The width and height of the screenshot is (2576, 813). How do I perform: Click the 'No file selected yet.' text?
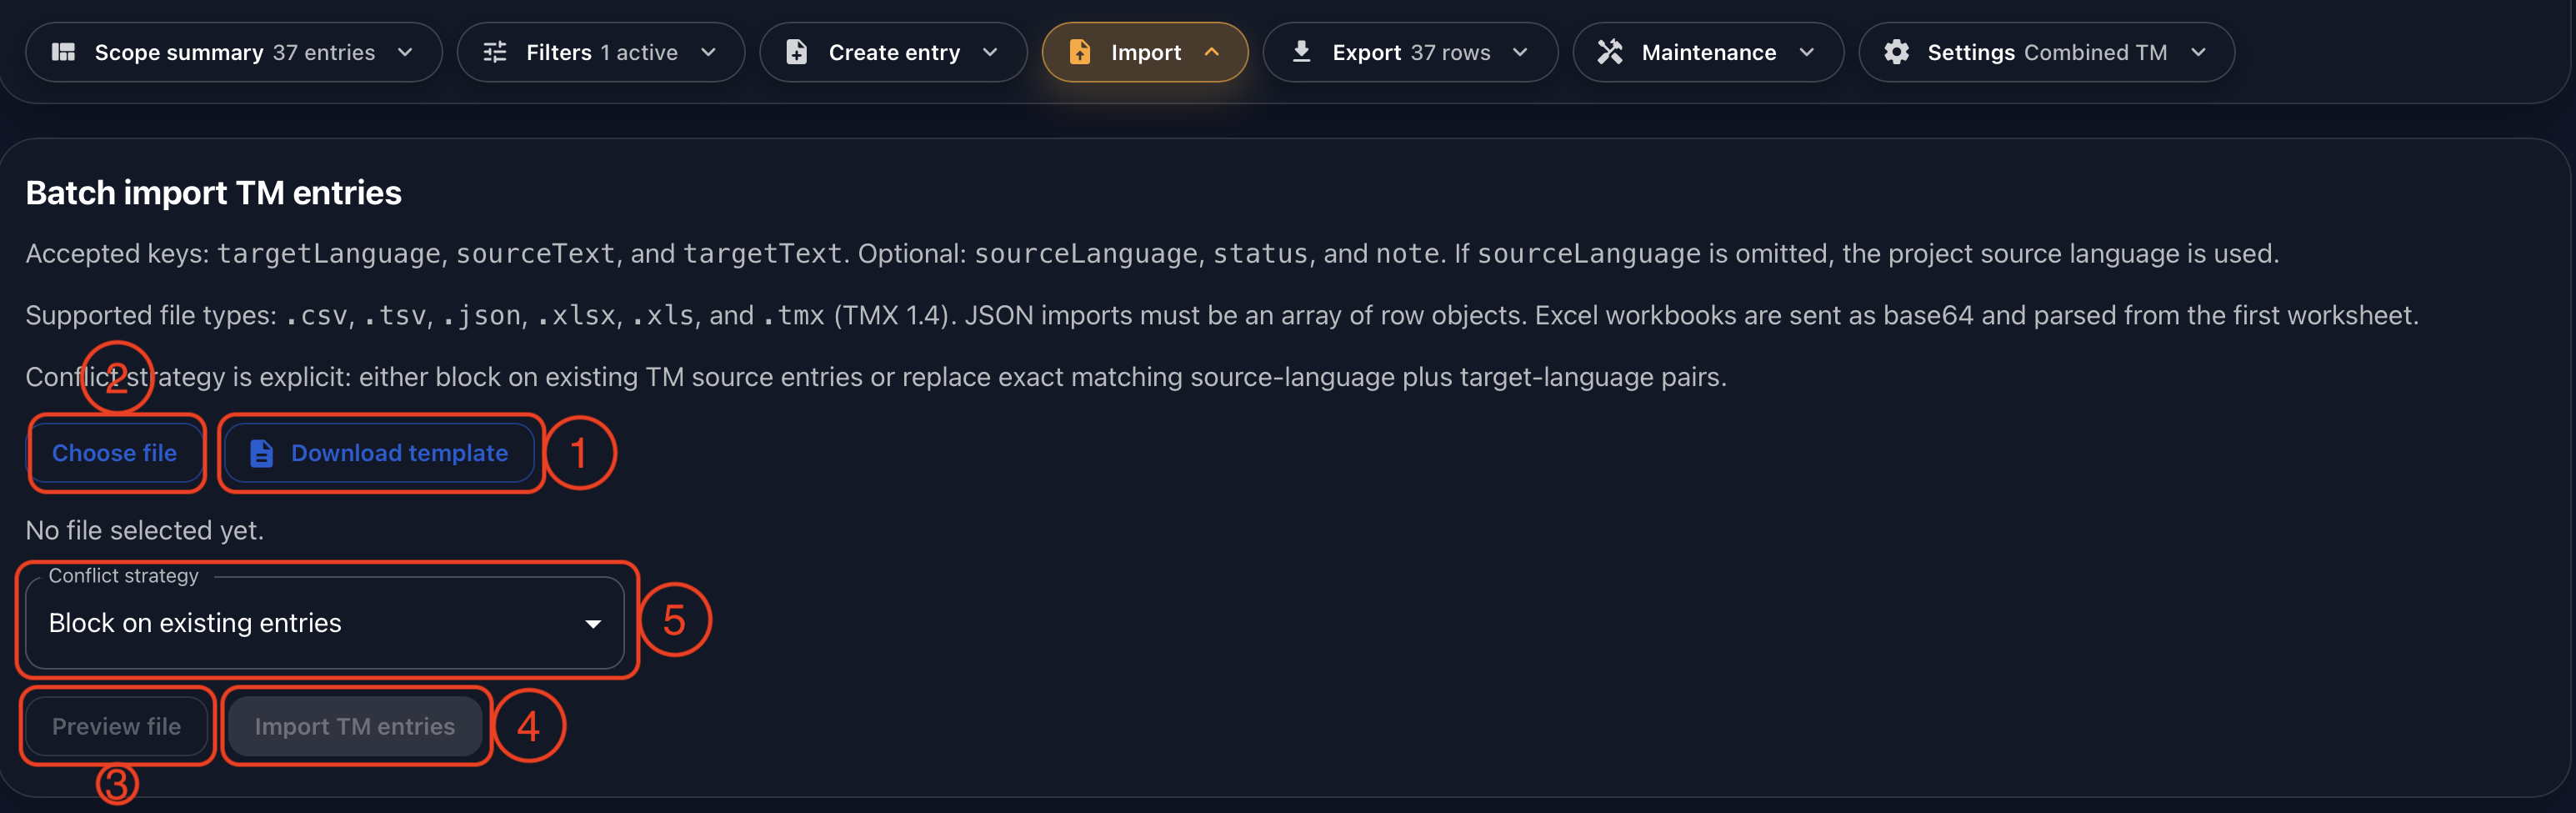[x=144, y=530]
